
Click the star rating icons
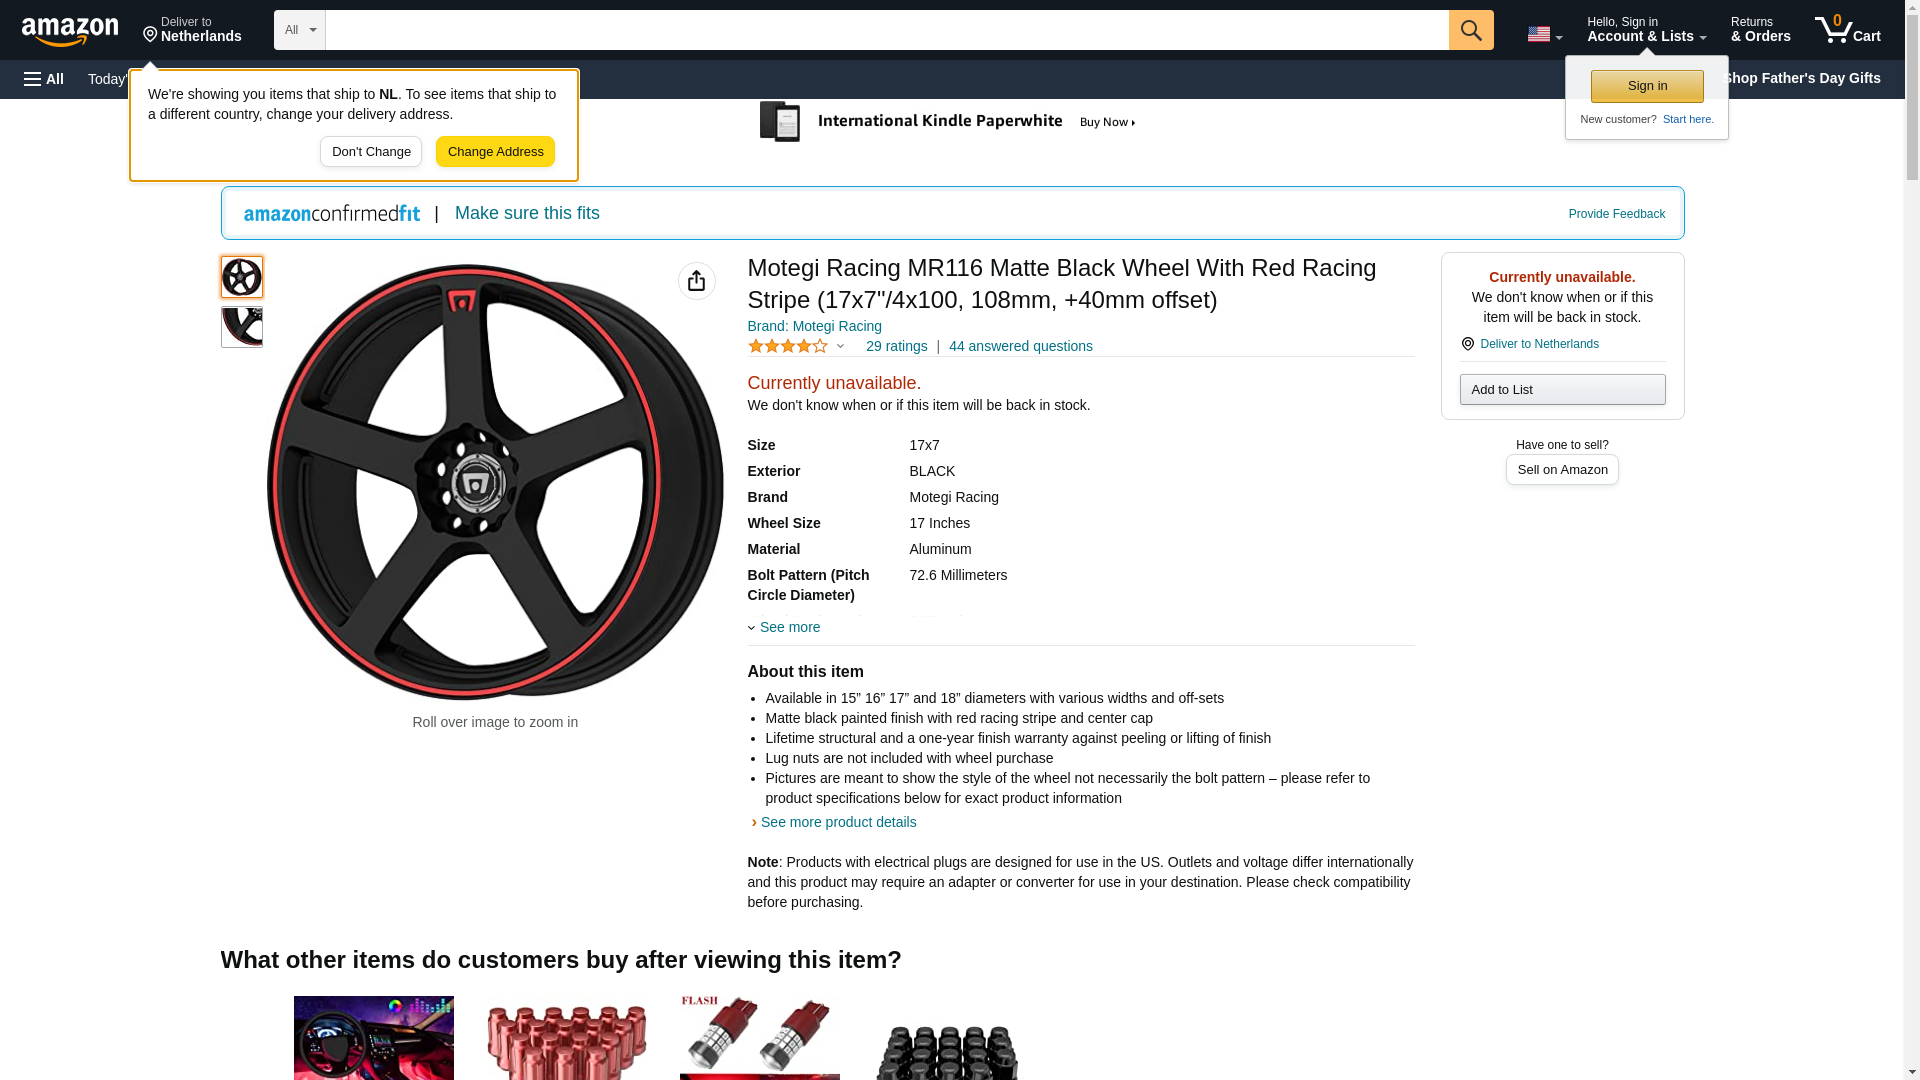coord(788,346)
